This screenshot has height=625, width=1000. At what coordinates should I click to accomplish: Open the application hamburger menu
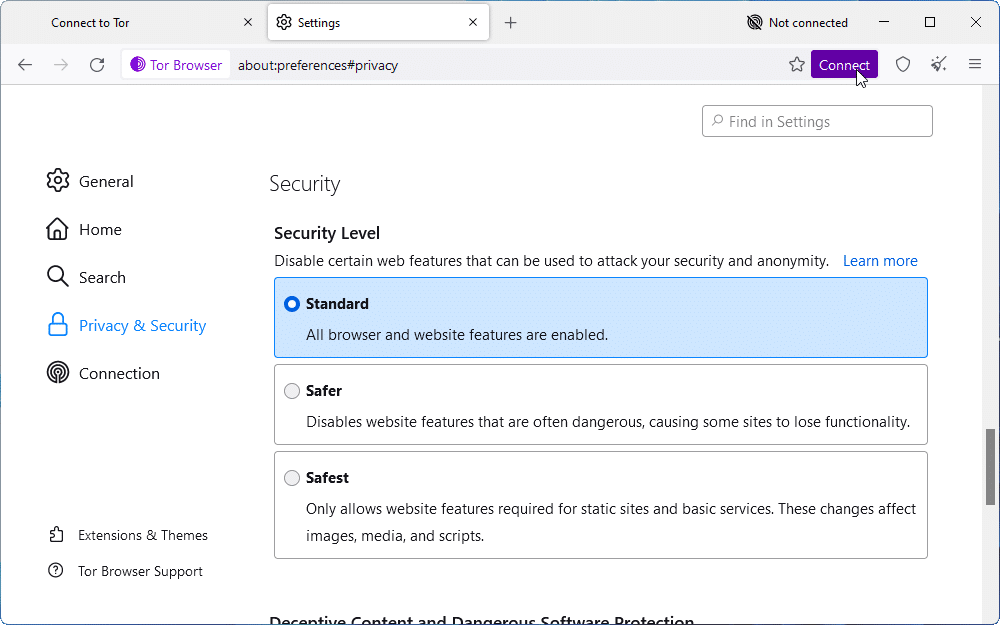[974, 63]
